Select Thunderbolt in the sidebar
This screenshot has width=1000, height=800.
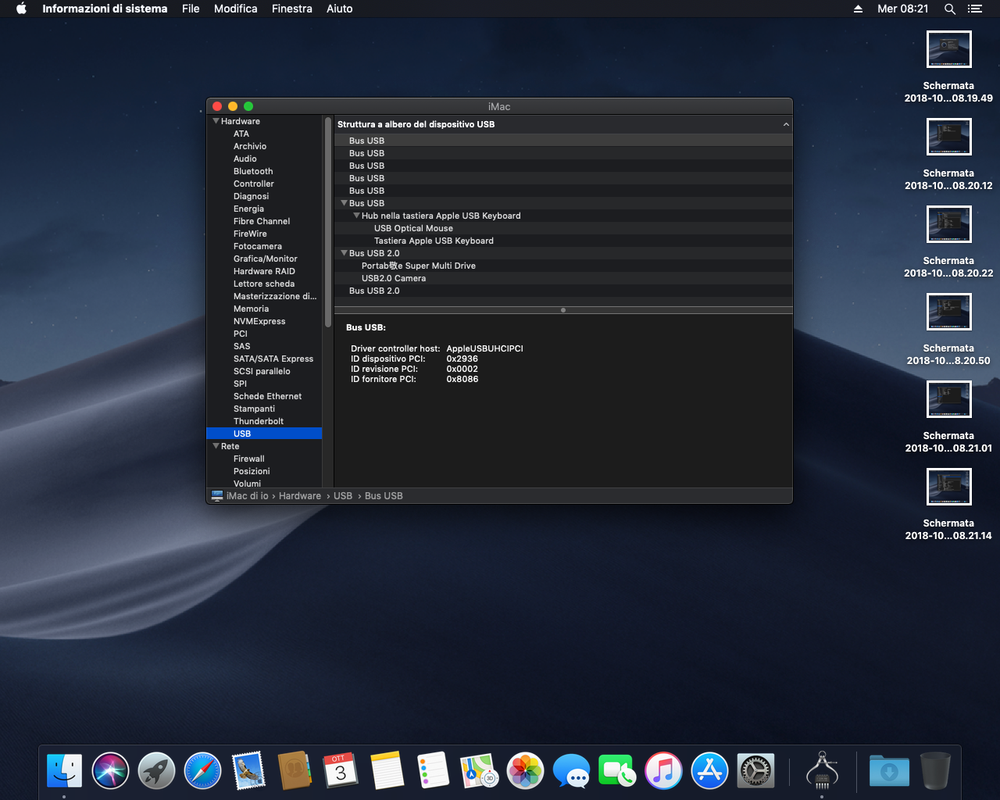[258, 421]
